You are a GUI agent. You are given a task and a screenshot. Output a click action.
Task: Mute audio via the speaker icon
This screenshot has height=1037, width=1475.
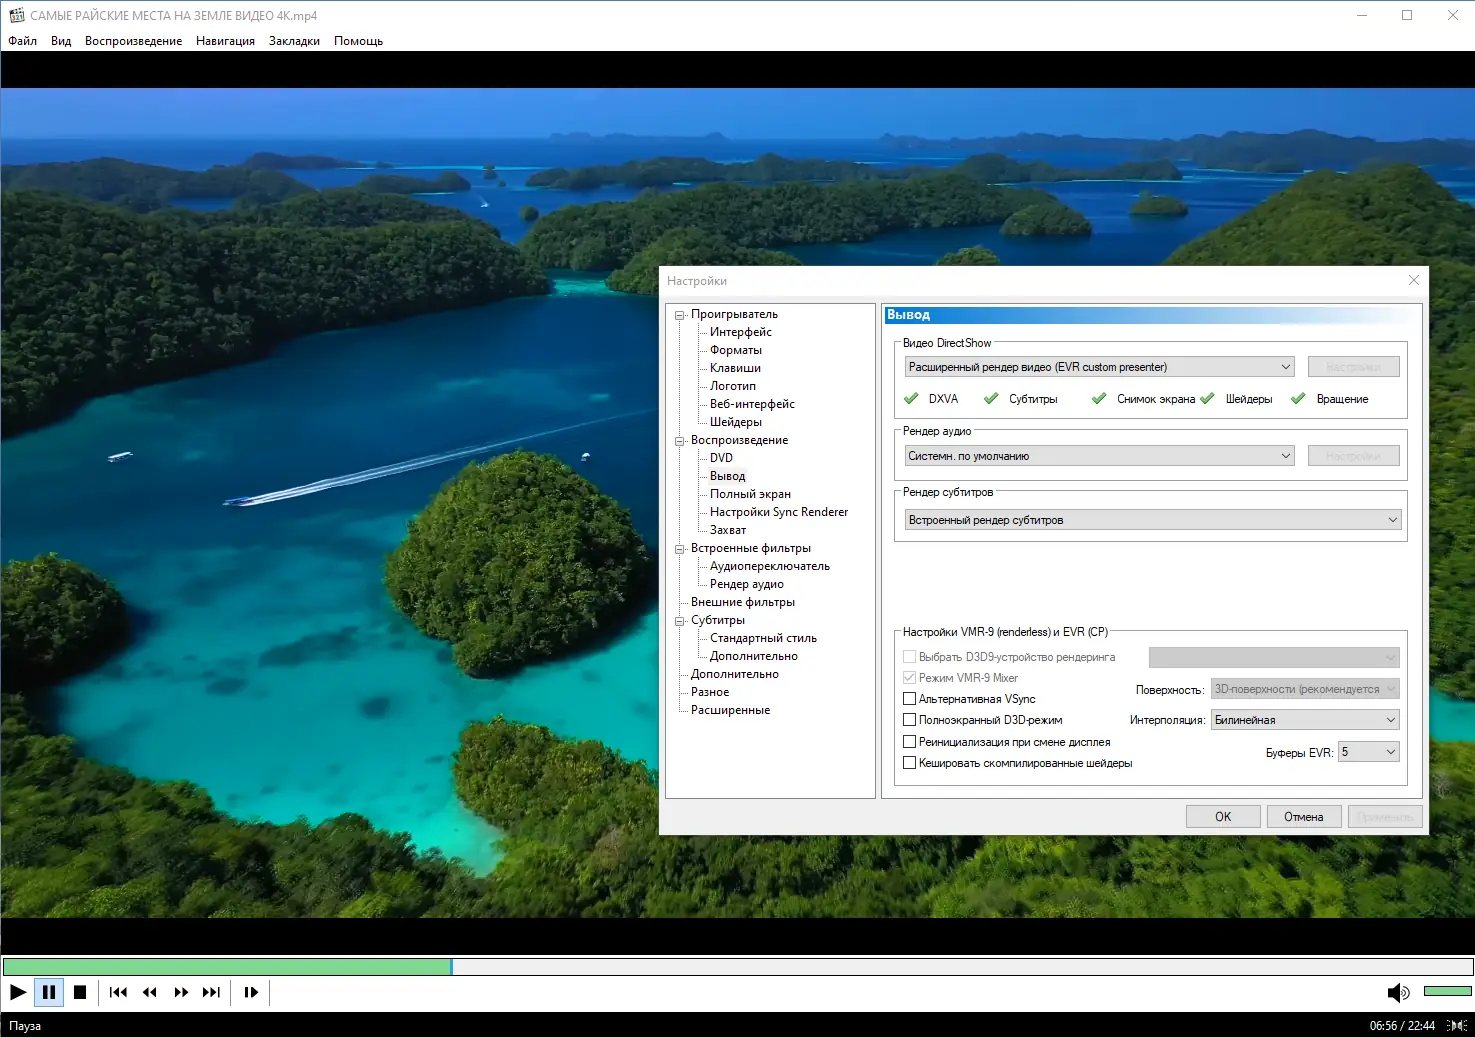click(x=1397, y=992)
